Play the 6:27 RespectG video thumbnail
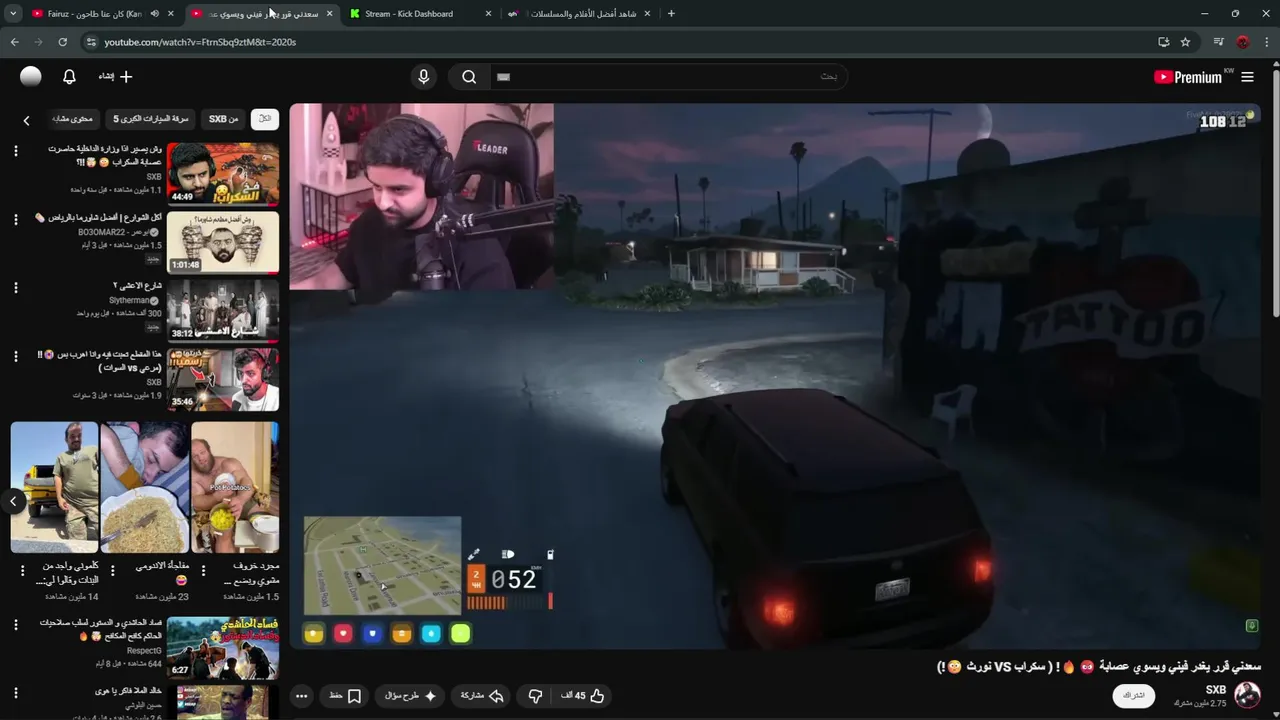Image resolution: width=1280 pixels, height=720 pixels. 223,648
